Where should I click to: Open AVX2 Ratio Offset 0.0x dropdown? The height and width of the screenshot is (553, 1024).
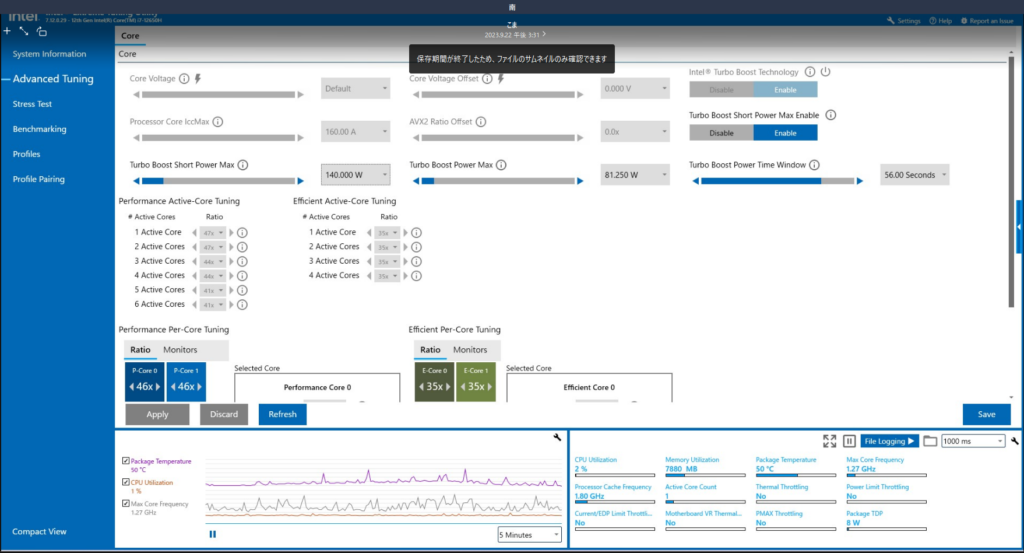point(635,131)
